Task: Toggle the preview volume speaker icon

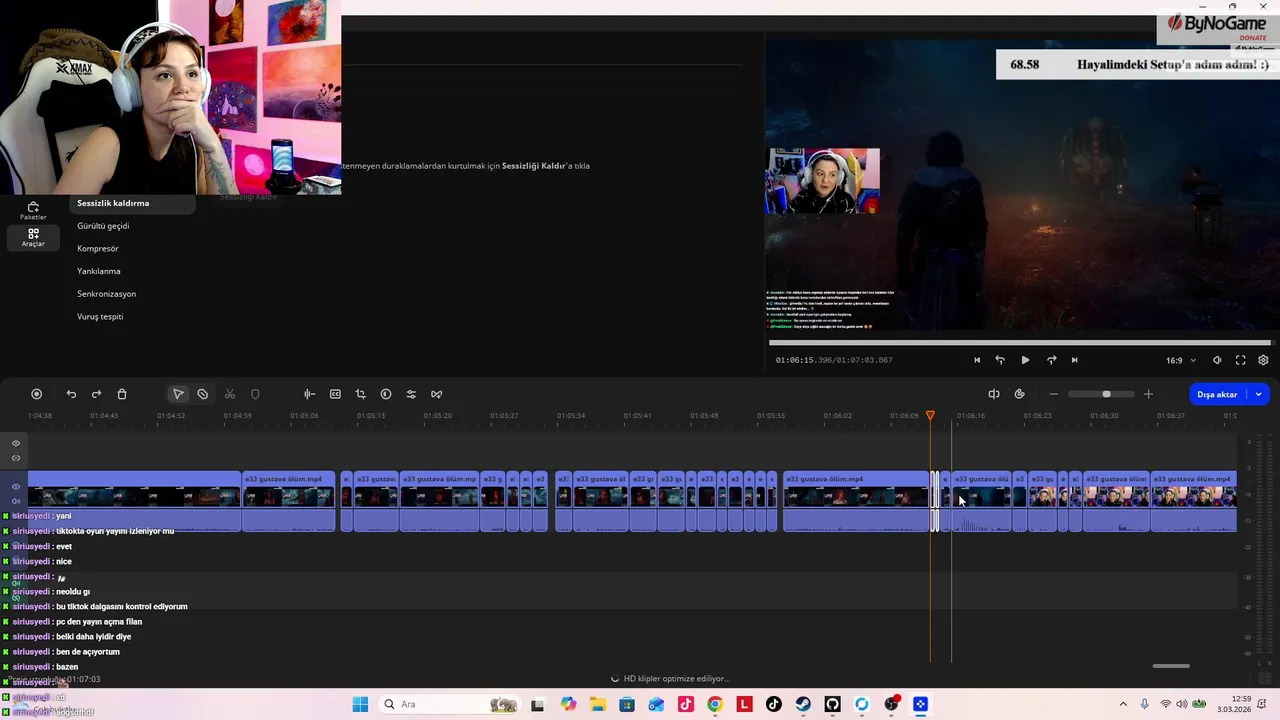Action: point(1217,360)
